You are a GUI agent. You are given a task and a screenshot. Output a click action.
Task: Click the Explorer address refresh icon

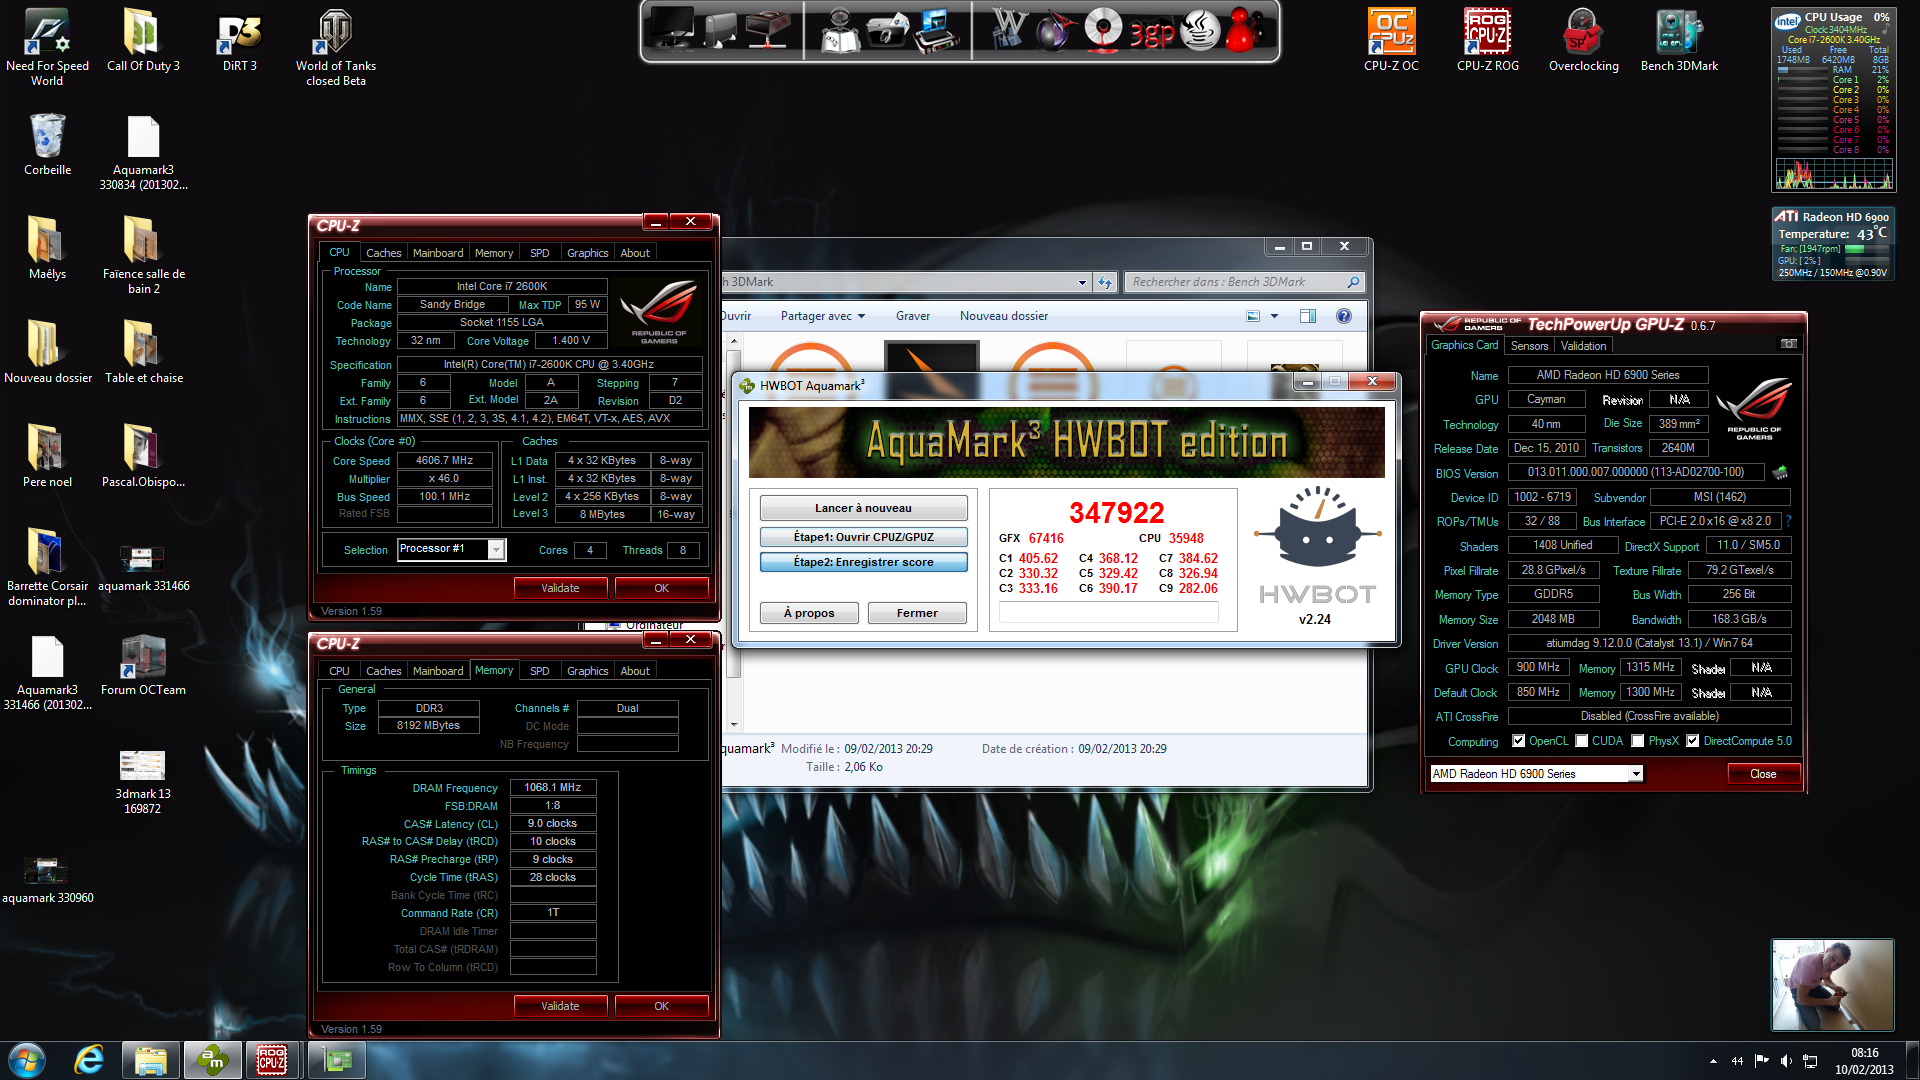point(1105,282)
